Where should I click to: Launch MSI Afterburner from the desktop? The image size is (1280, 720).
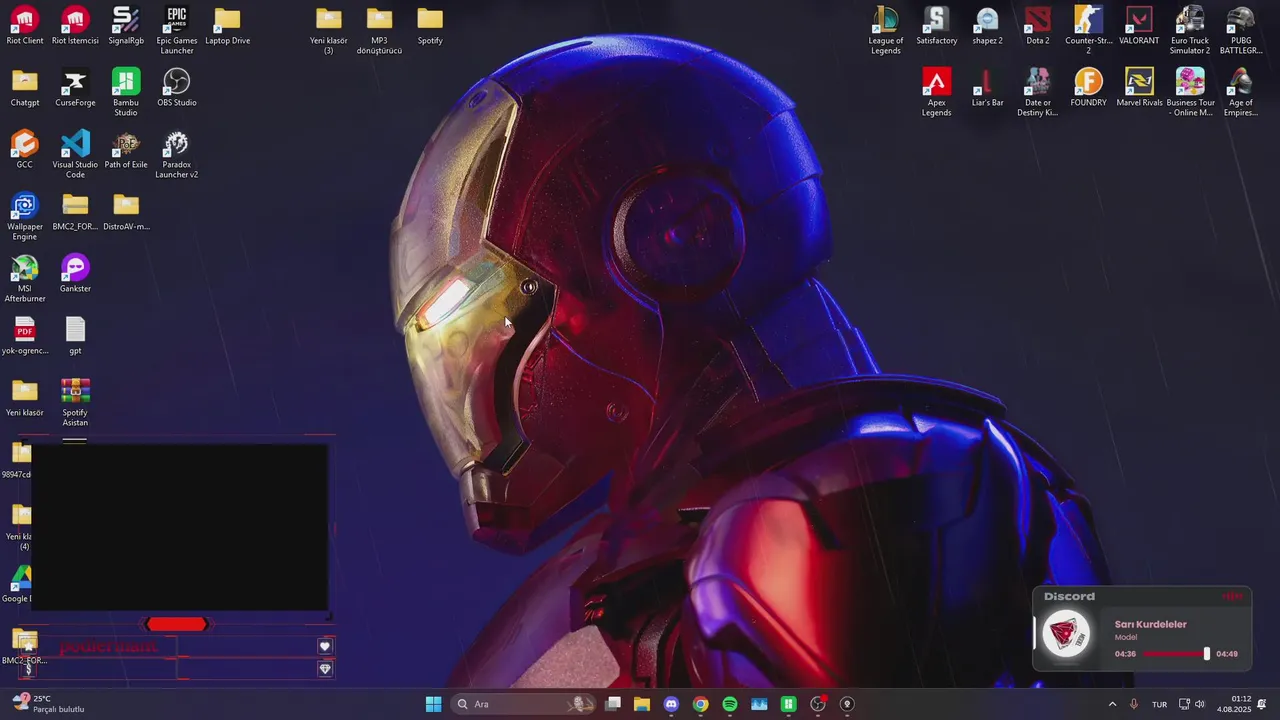click(x=25, y=278)
